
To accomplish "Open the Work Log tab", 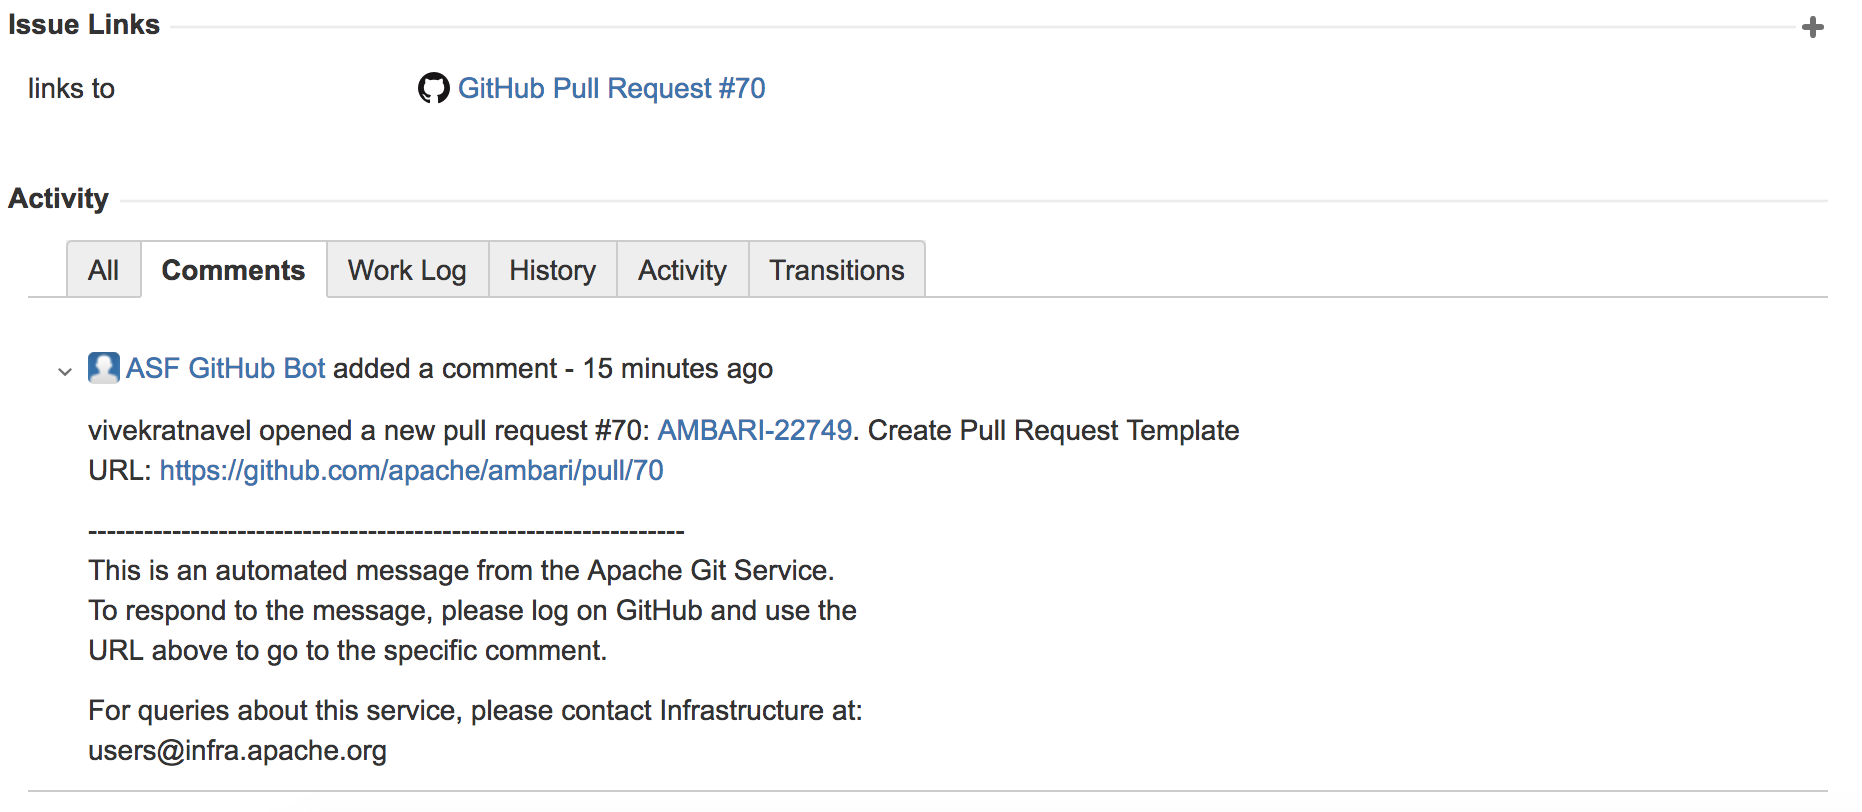I will click(407, 270).
